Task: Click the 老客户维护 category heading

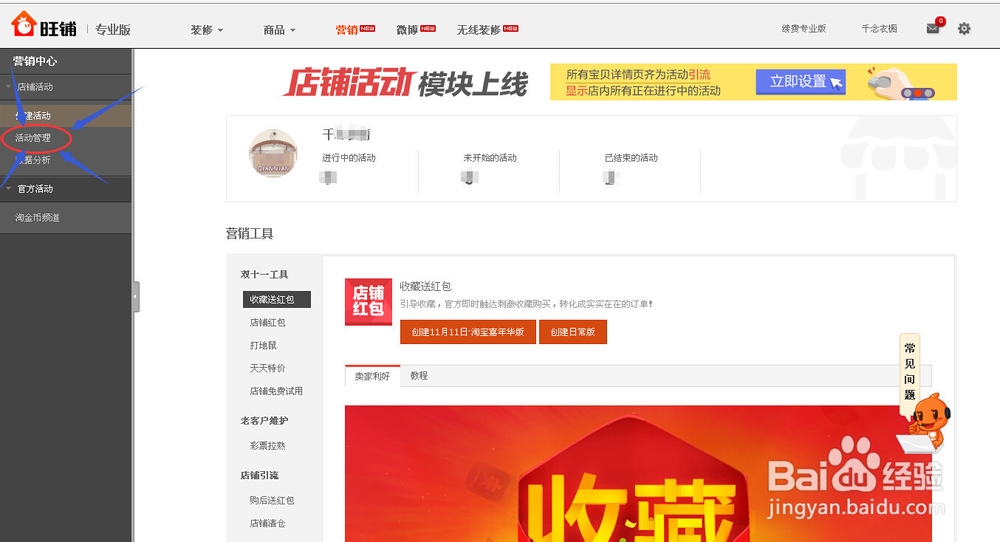Action: [x=264, y=421]
